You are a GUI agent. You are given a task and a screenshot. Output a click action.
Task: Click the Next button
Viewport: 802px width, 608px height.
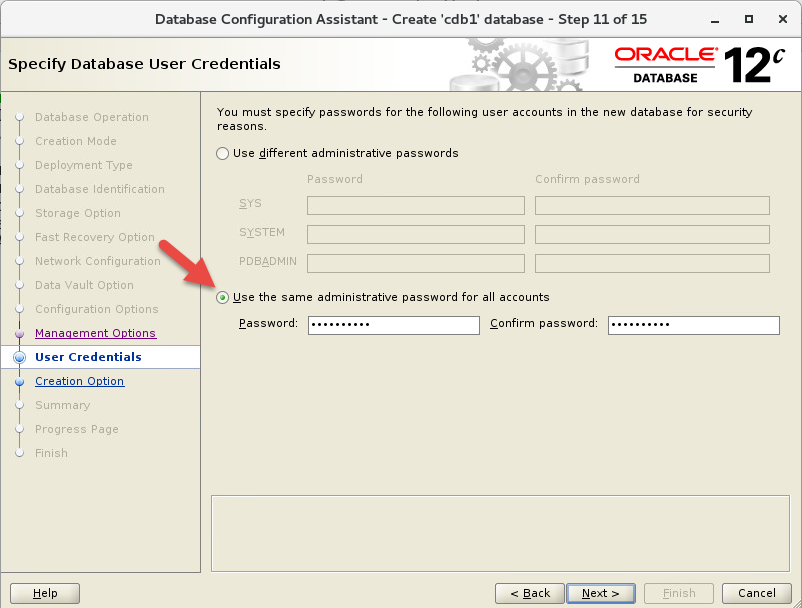(x=601, y=593)
